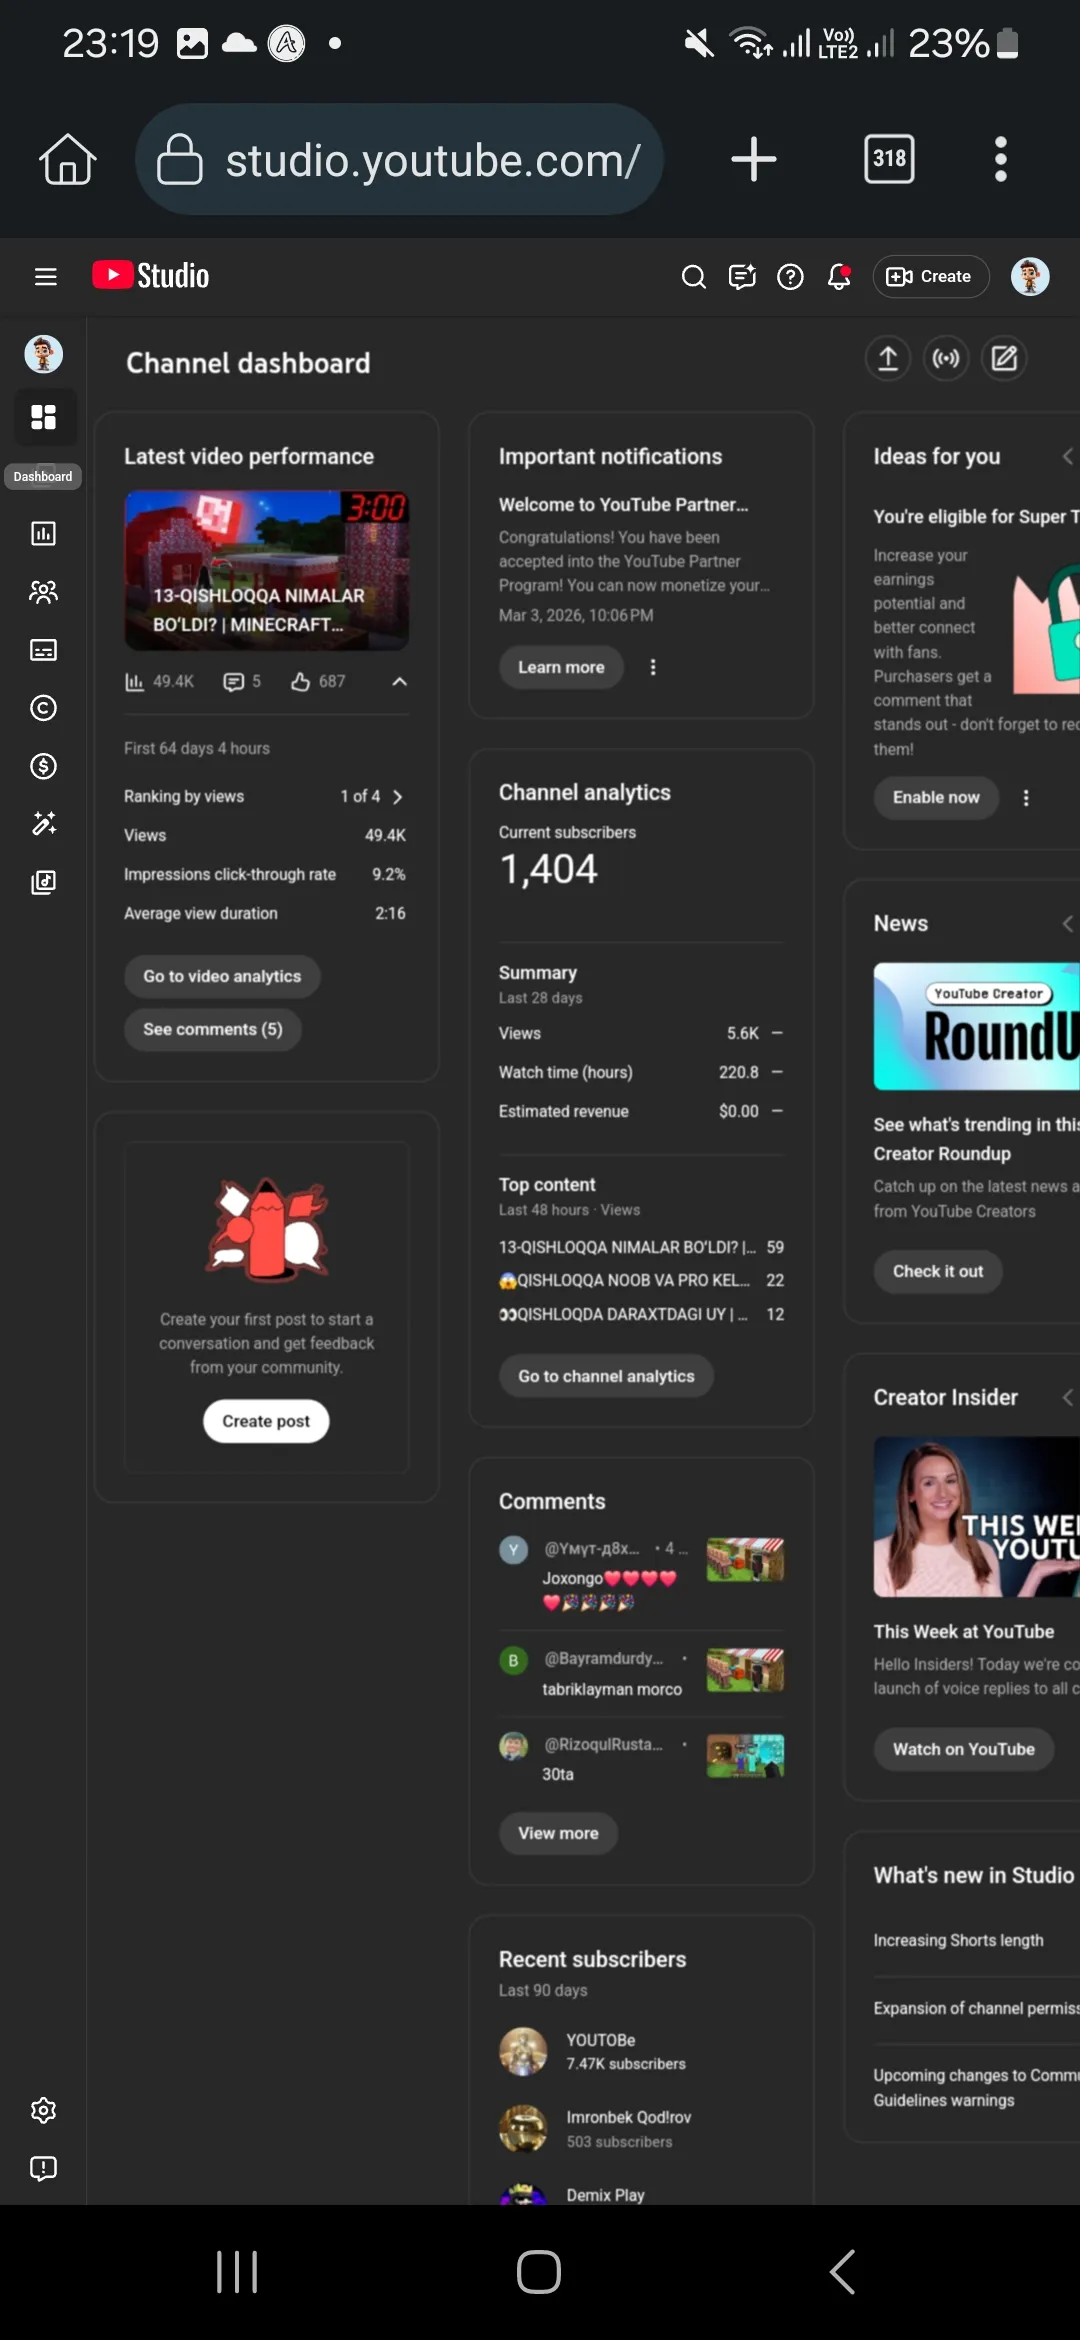Open the Earn dollar sidebar icon
The width and height of the screenshot is (1080, 2340).
[x=43, y=766]
